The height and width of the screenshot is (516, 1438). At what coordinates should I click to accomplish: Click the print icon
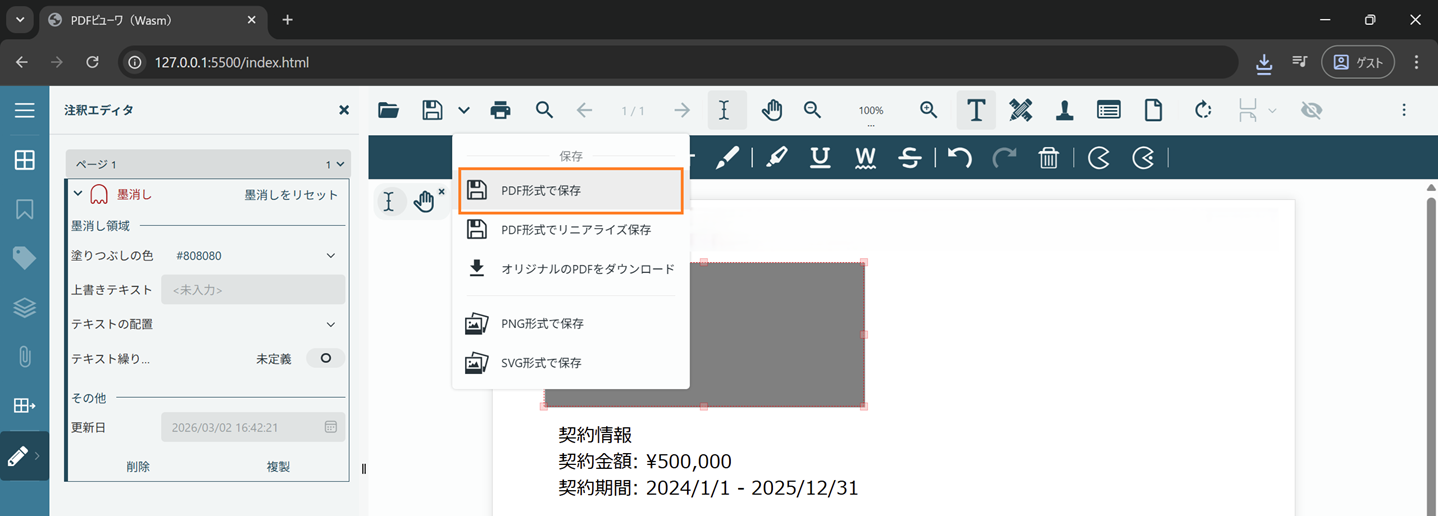tap(501, 110)
